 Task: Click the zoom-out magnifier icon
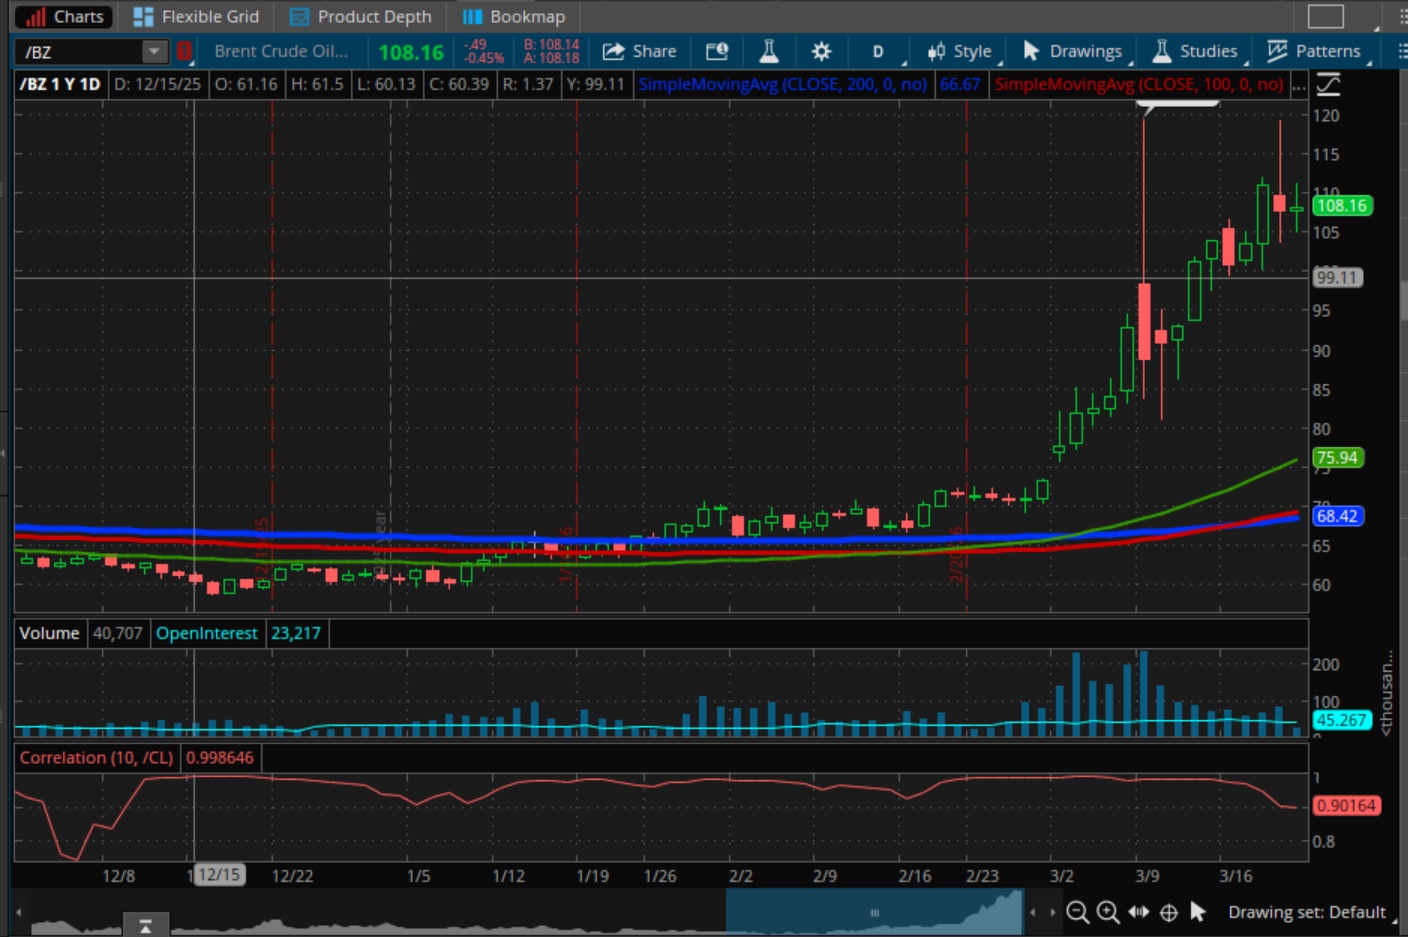(x=1077, y=912)
